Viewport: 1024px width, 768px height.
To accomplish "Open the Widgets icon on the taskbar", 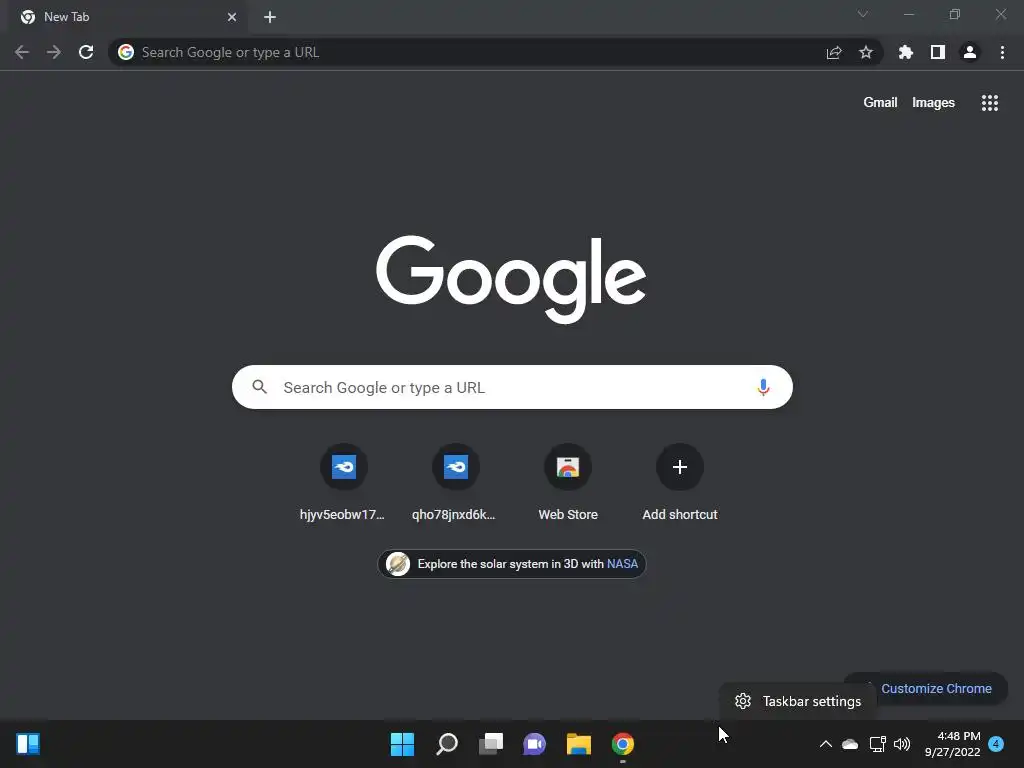I will (28, 744).
